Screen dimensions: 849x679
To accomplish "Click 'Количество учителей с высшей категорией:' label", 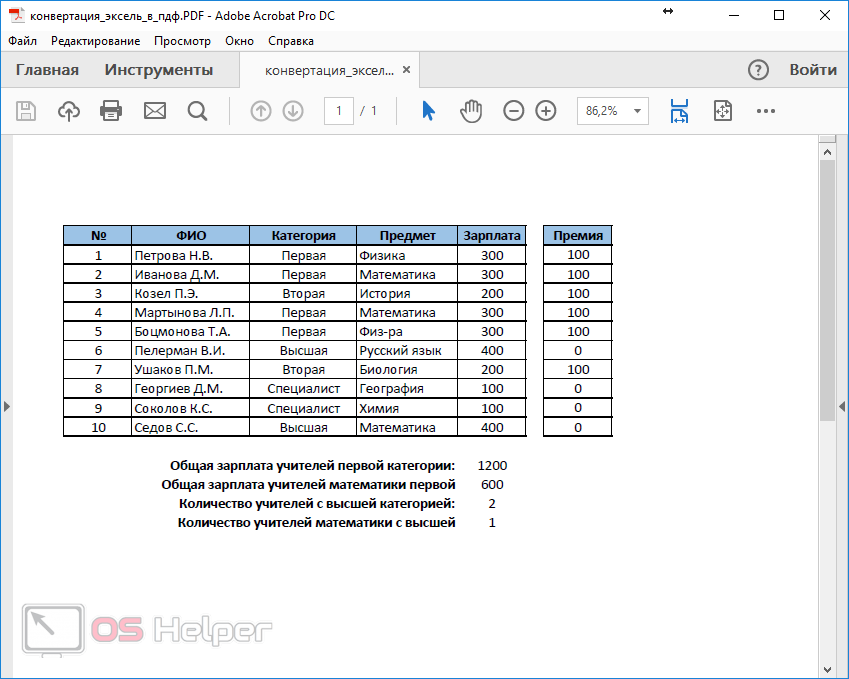I will click(x=317, y=504).
